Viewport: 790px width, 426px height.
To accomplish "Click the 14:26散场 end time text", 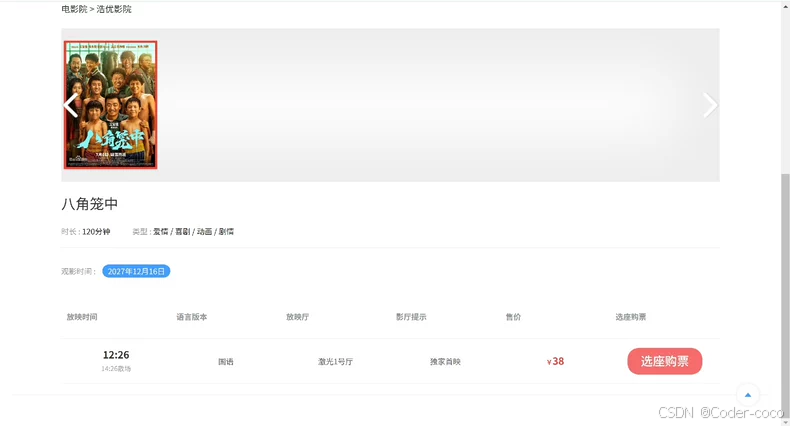I will point(116,369).
